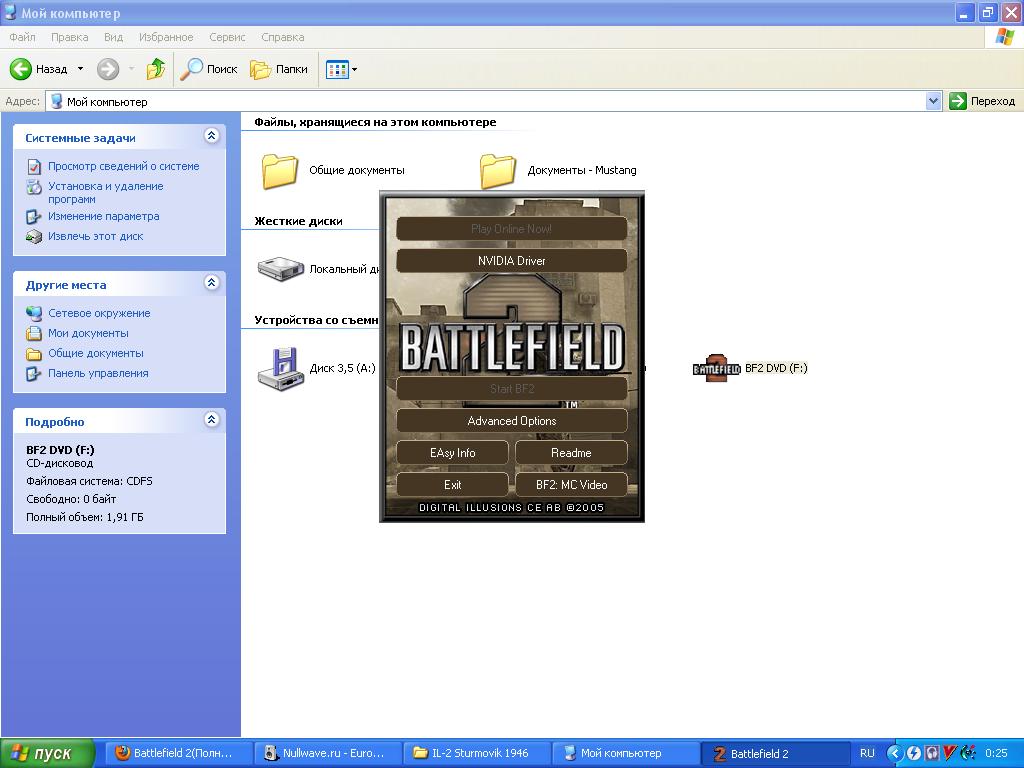Click the green Up folder icon
Image resolution: width=1024 pixels, height=768 pixels.
(155, 69)
